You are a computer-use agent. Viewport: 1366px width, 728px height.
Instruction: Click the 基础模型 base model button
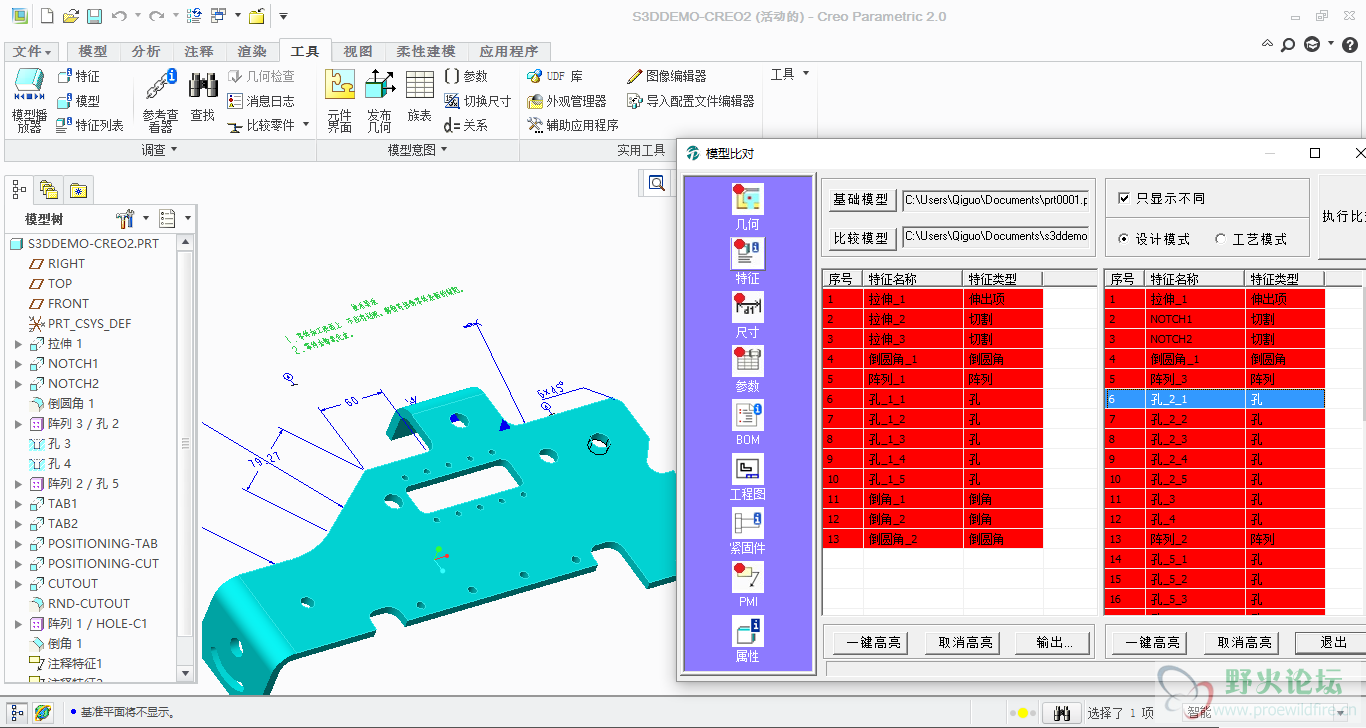[860, 200]
